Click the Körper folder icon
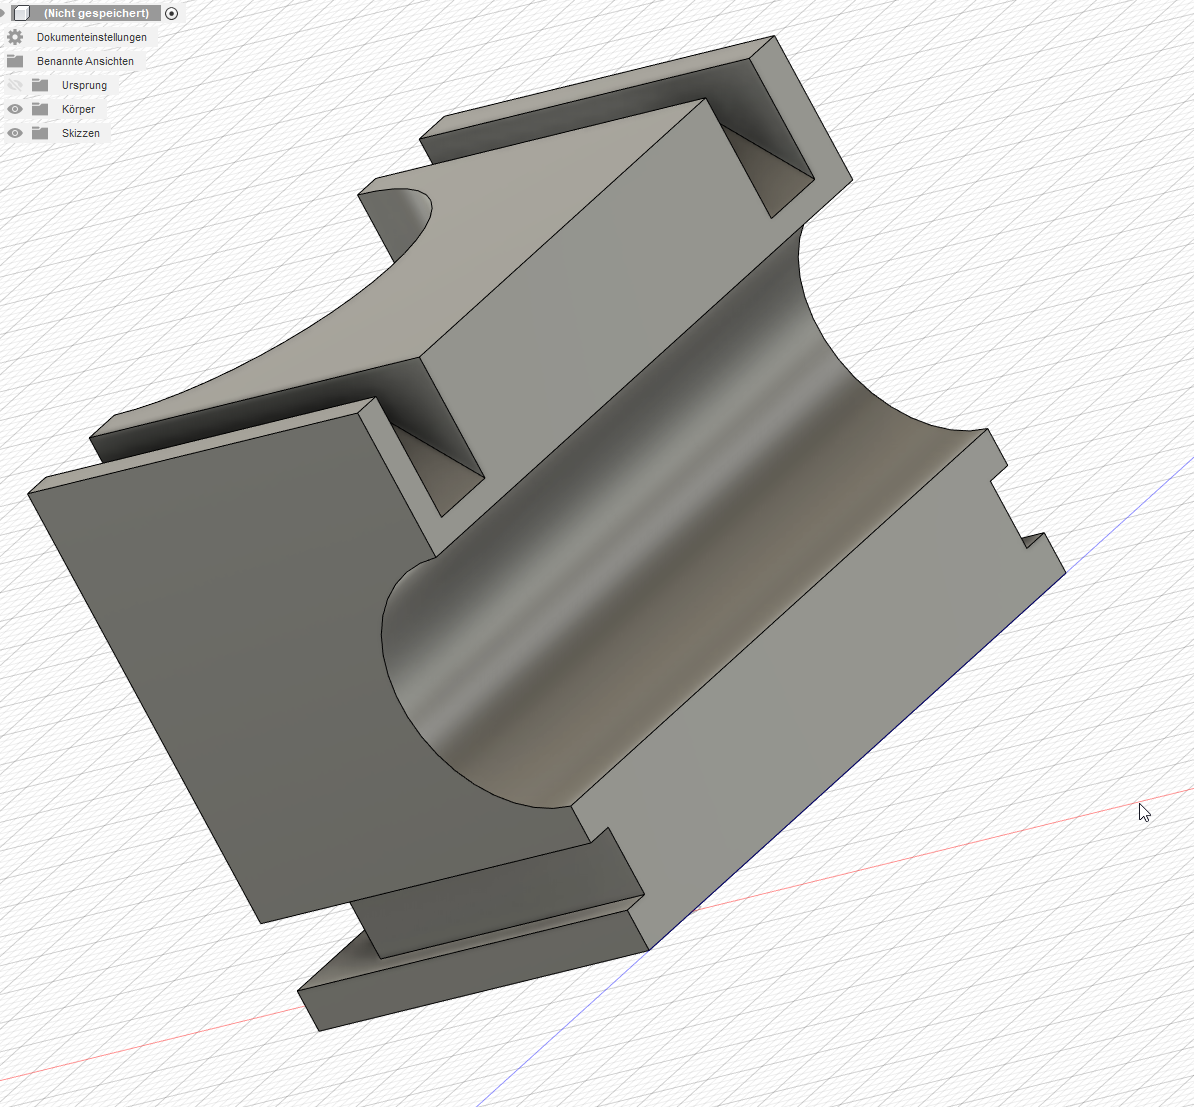The image size is (1194, 1107). point(40,109)
